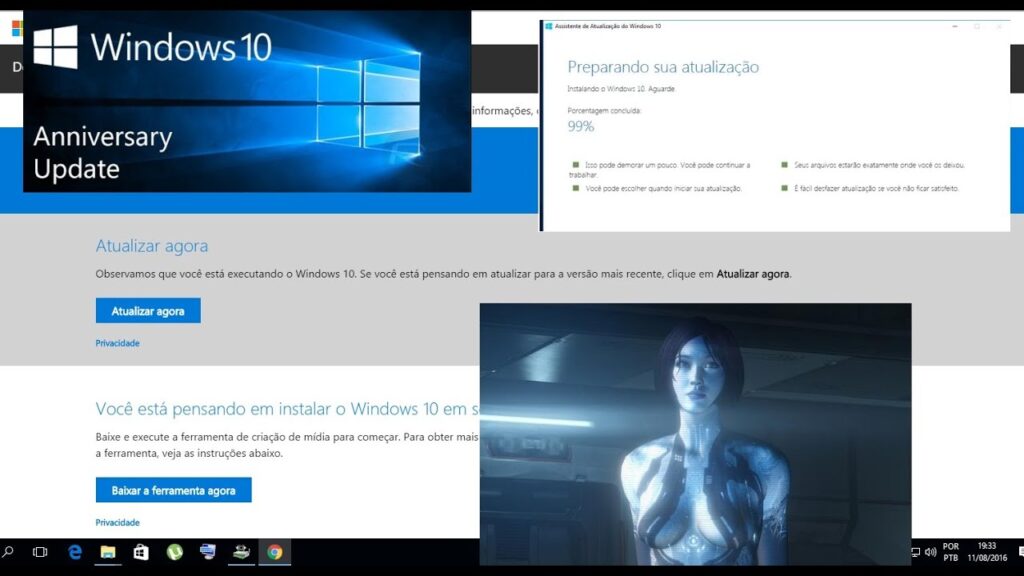Click the Update Assistant window title text

click(x=608, y=26)
